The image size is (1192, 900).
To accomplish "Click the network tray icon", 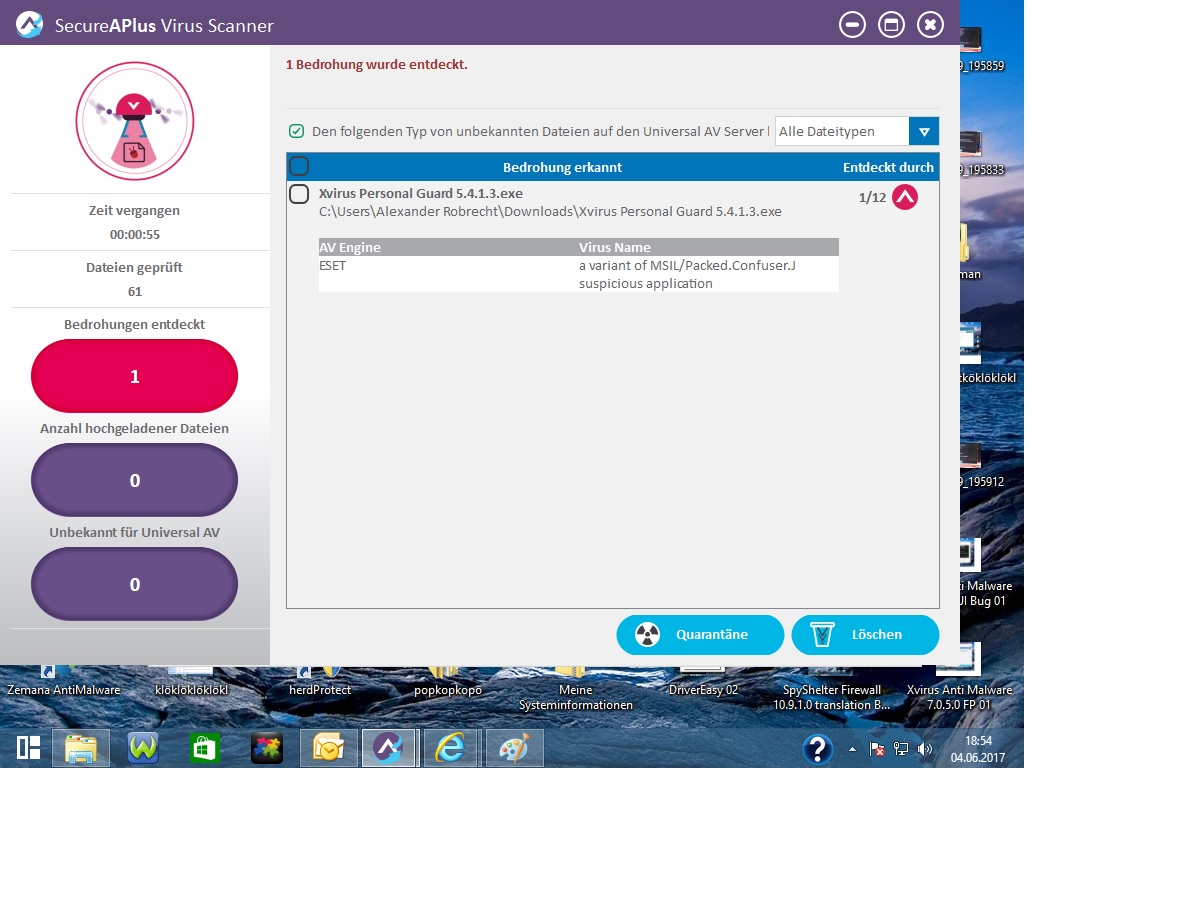I will point(901,749).
